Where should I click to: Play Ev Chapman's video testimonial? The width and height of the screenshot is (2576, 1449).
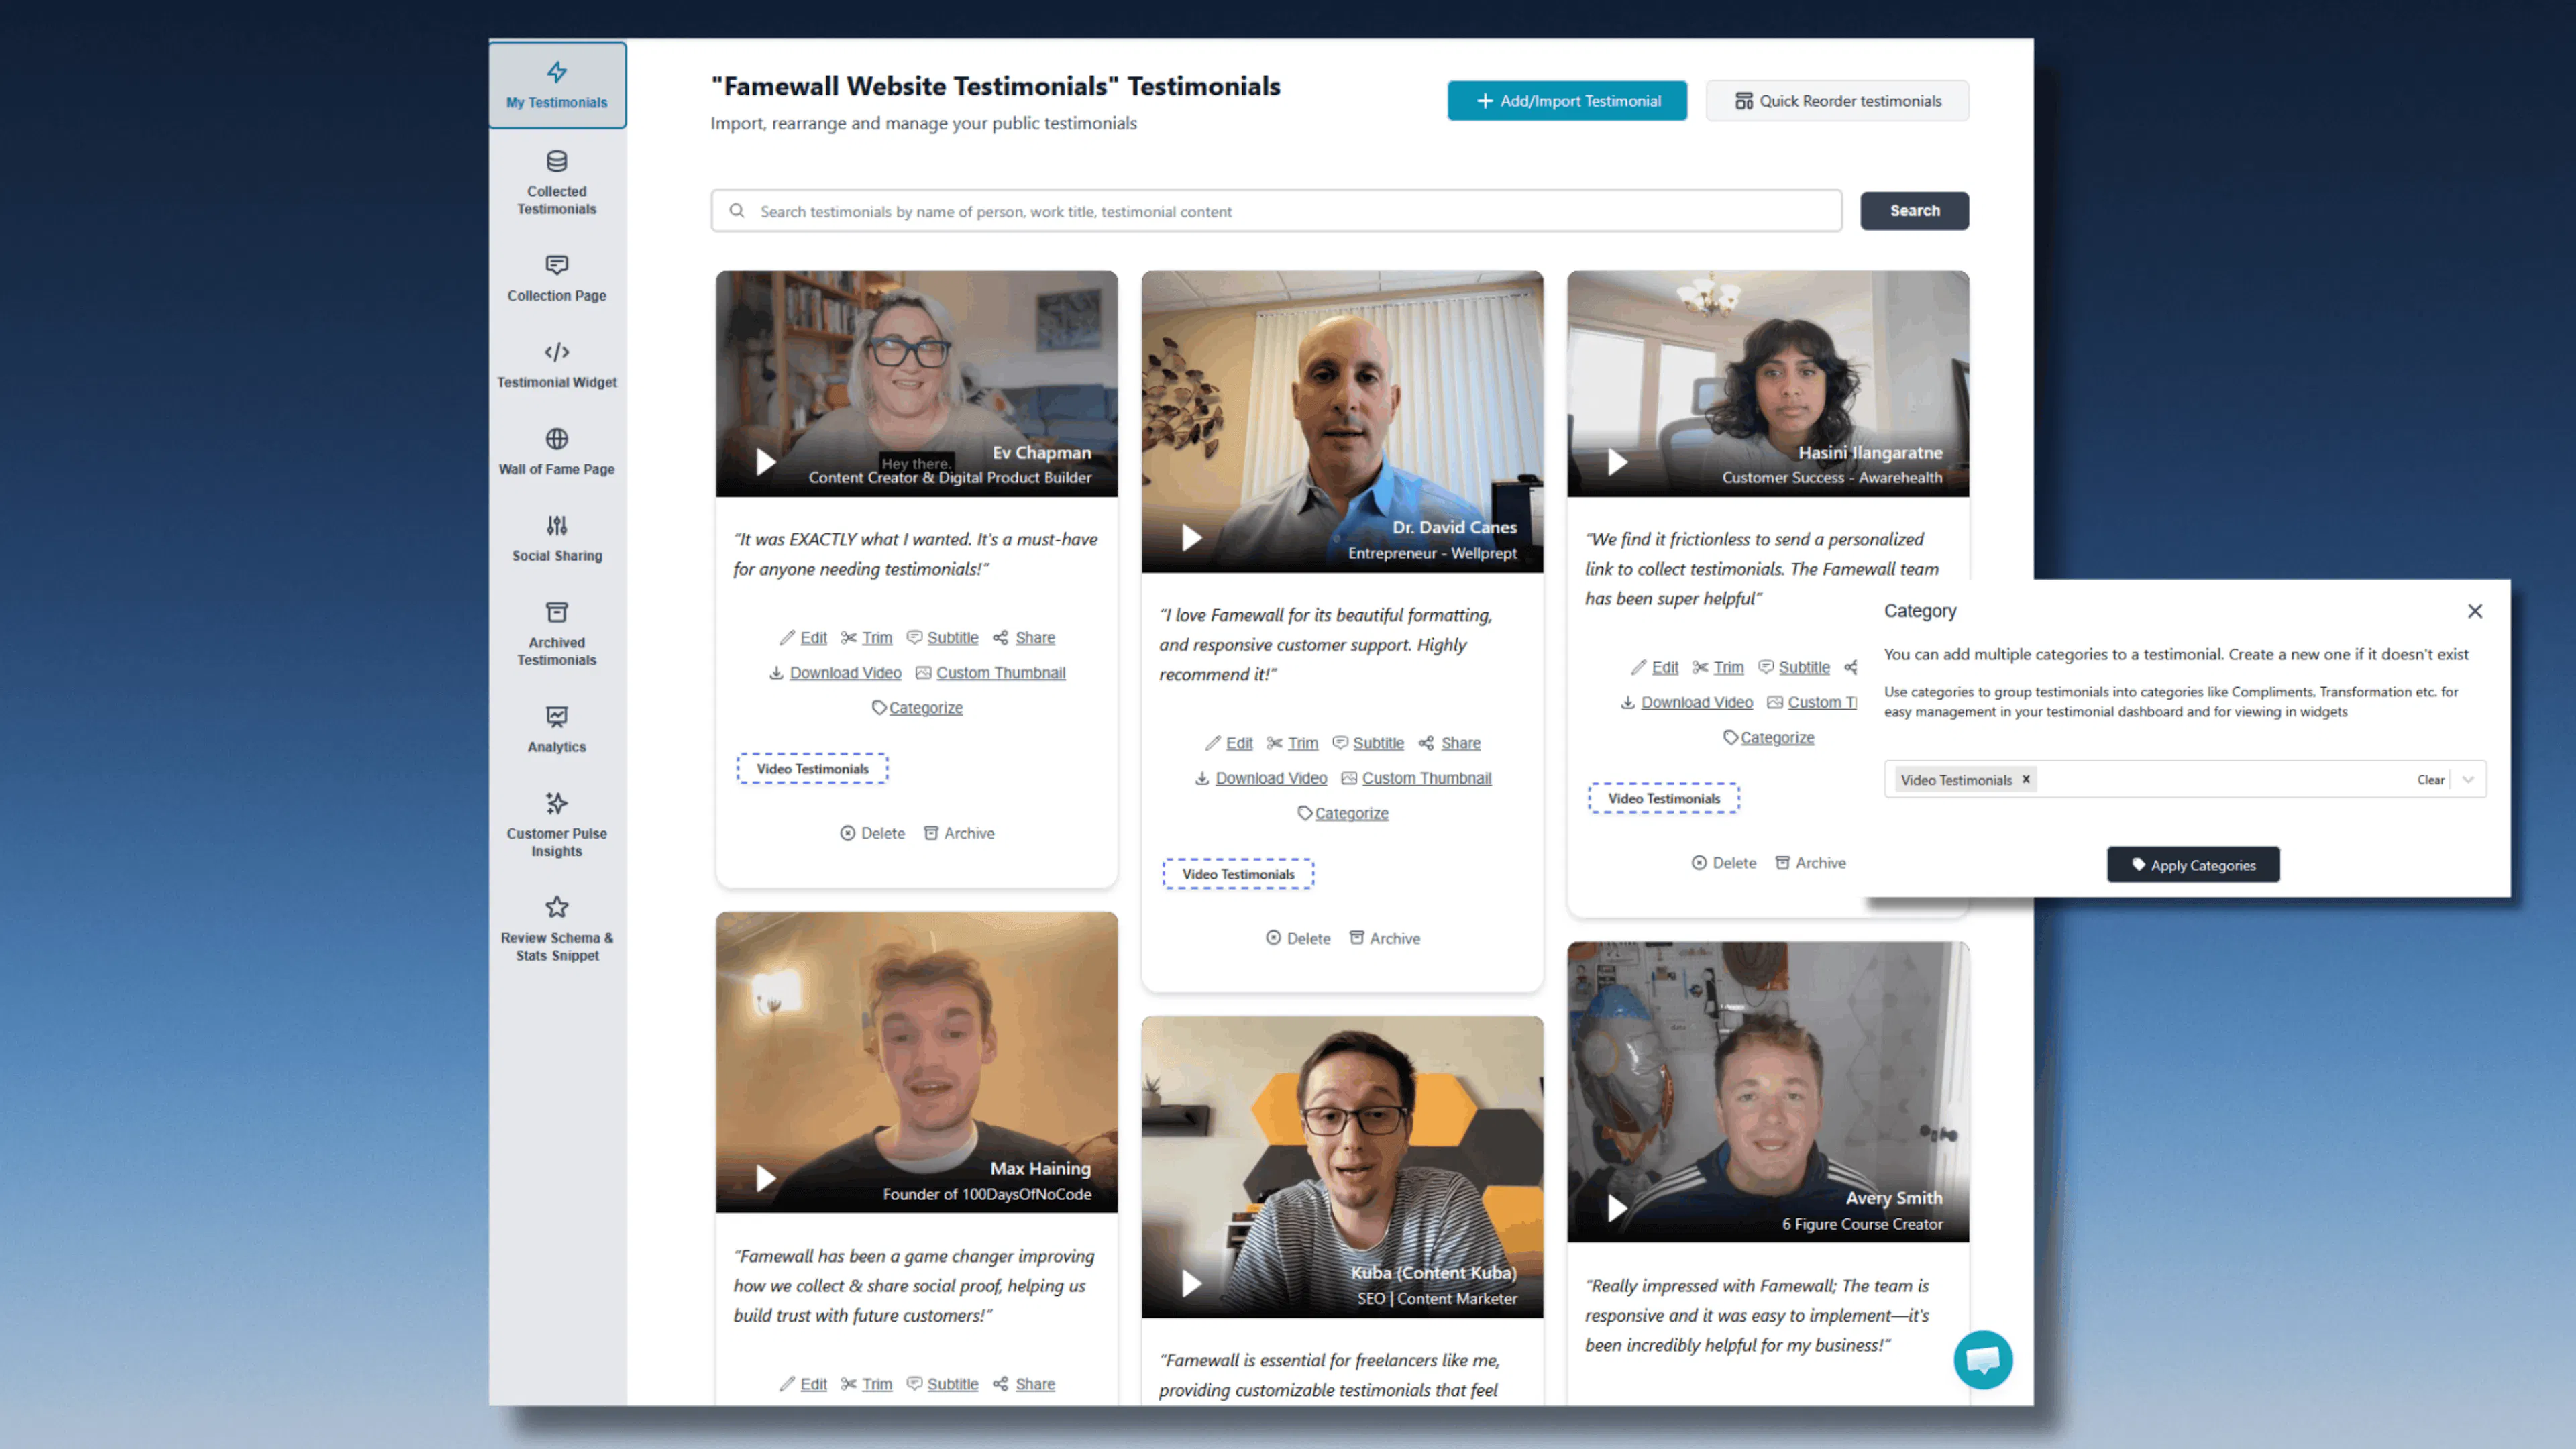point(765,462)
